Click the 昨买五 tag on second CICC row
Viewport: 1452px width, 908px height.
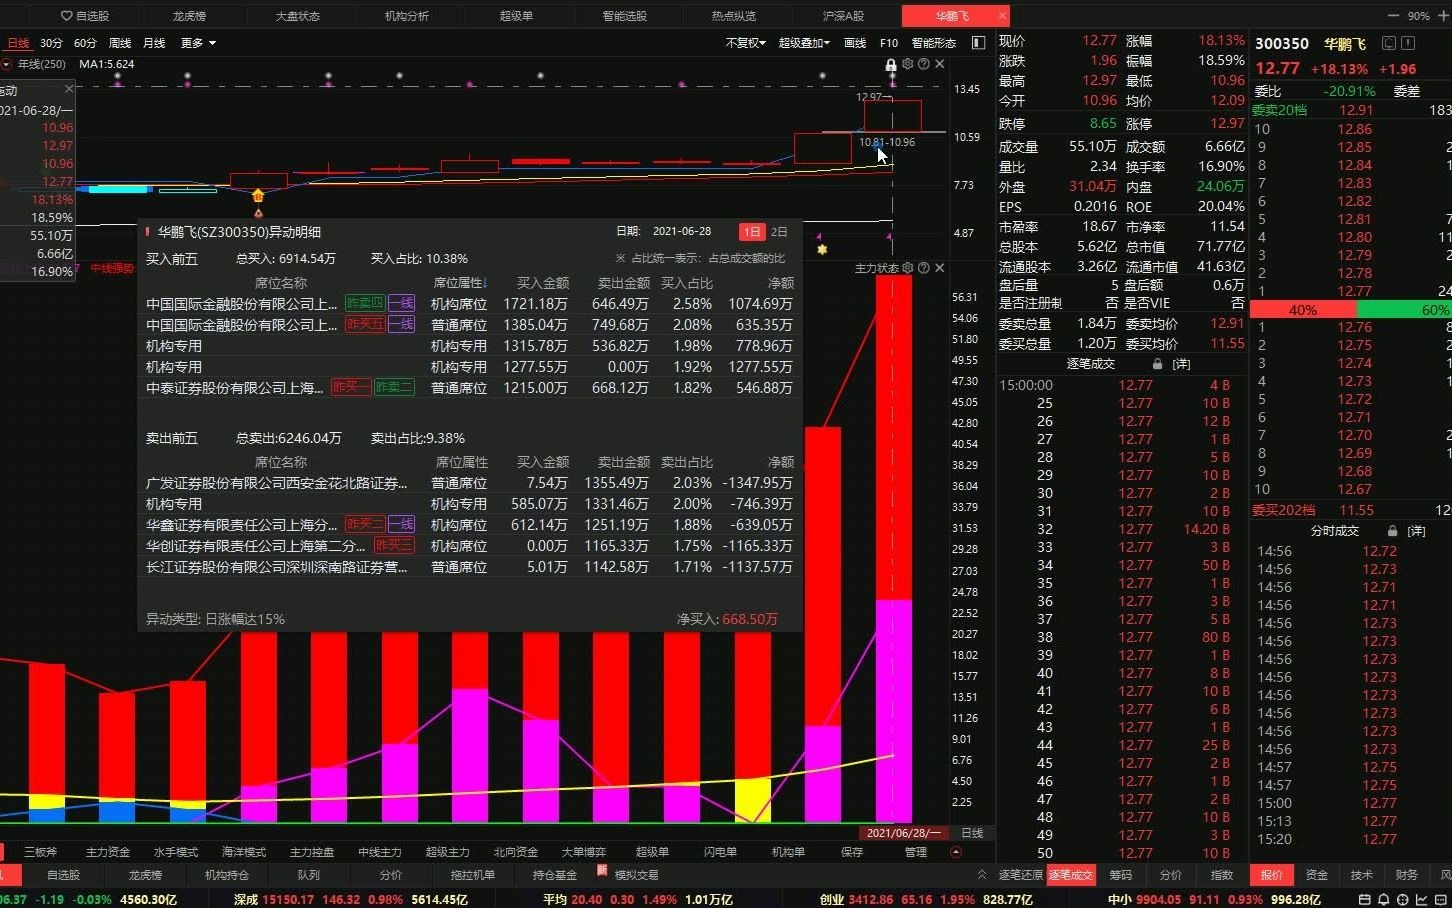pyautogui.click(x=364, y=324)
